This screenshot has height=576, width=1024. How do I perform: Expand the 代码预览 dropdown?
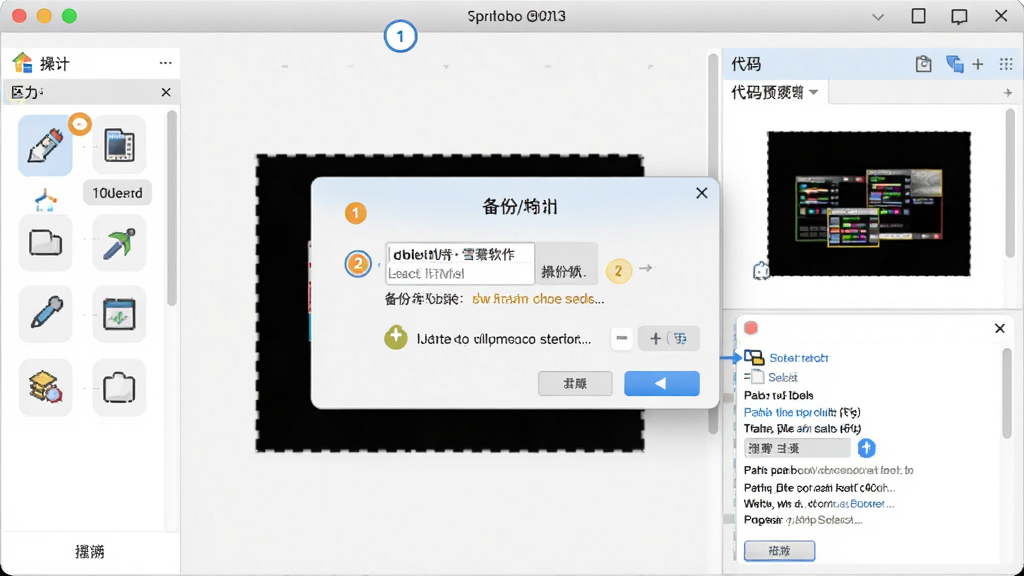click(813, 92)
